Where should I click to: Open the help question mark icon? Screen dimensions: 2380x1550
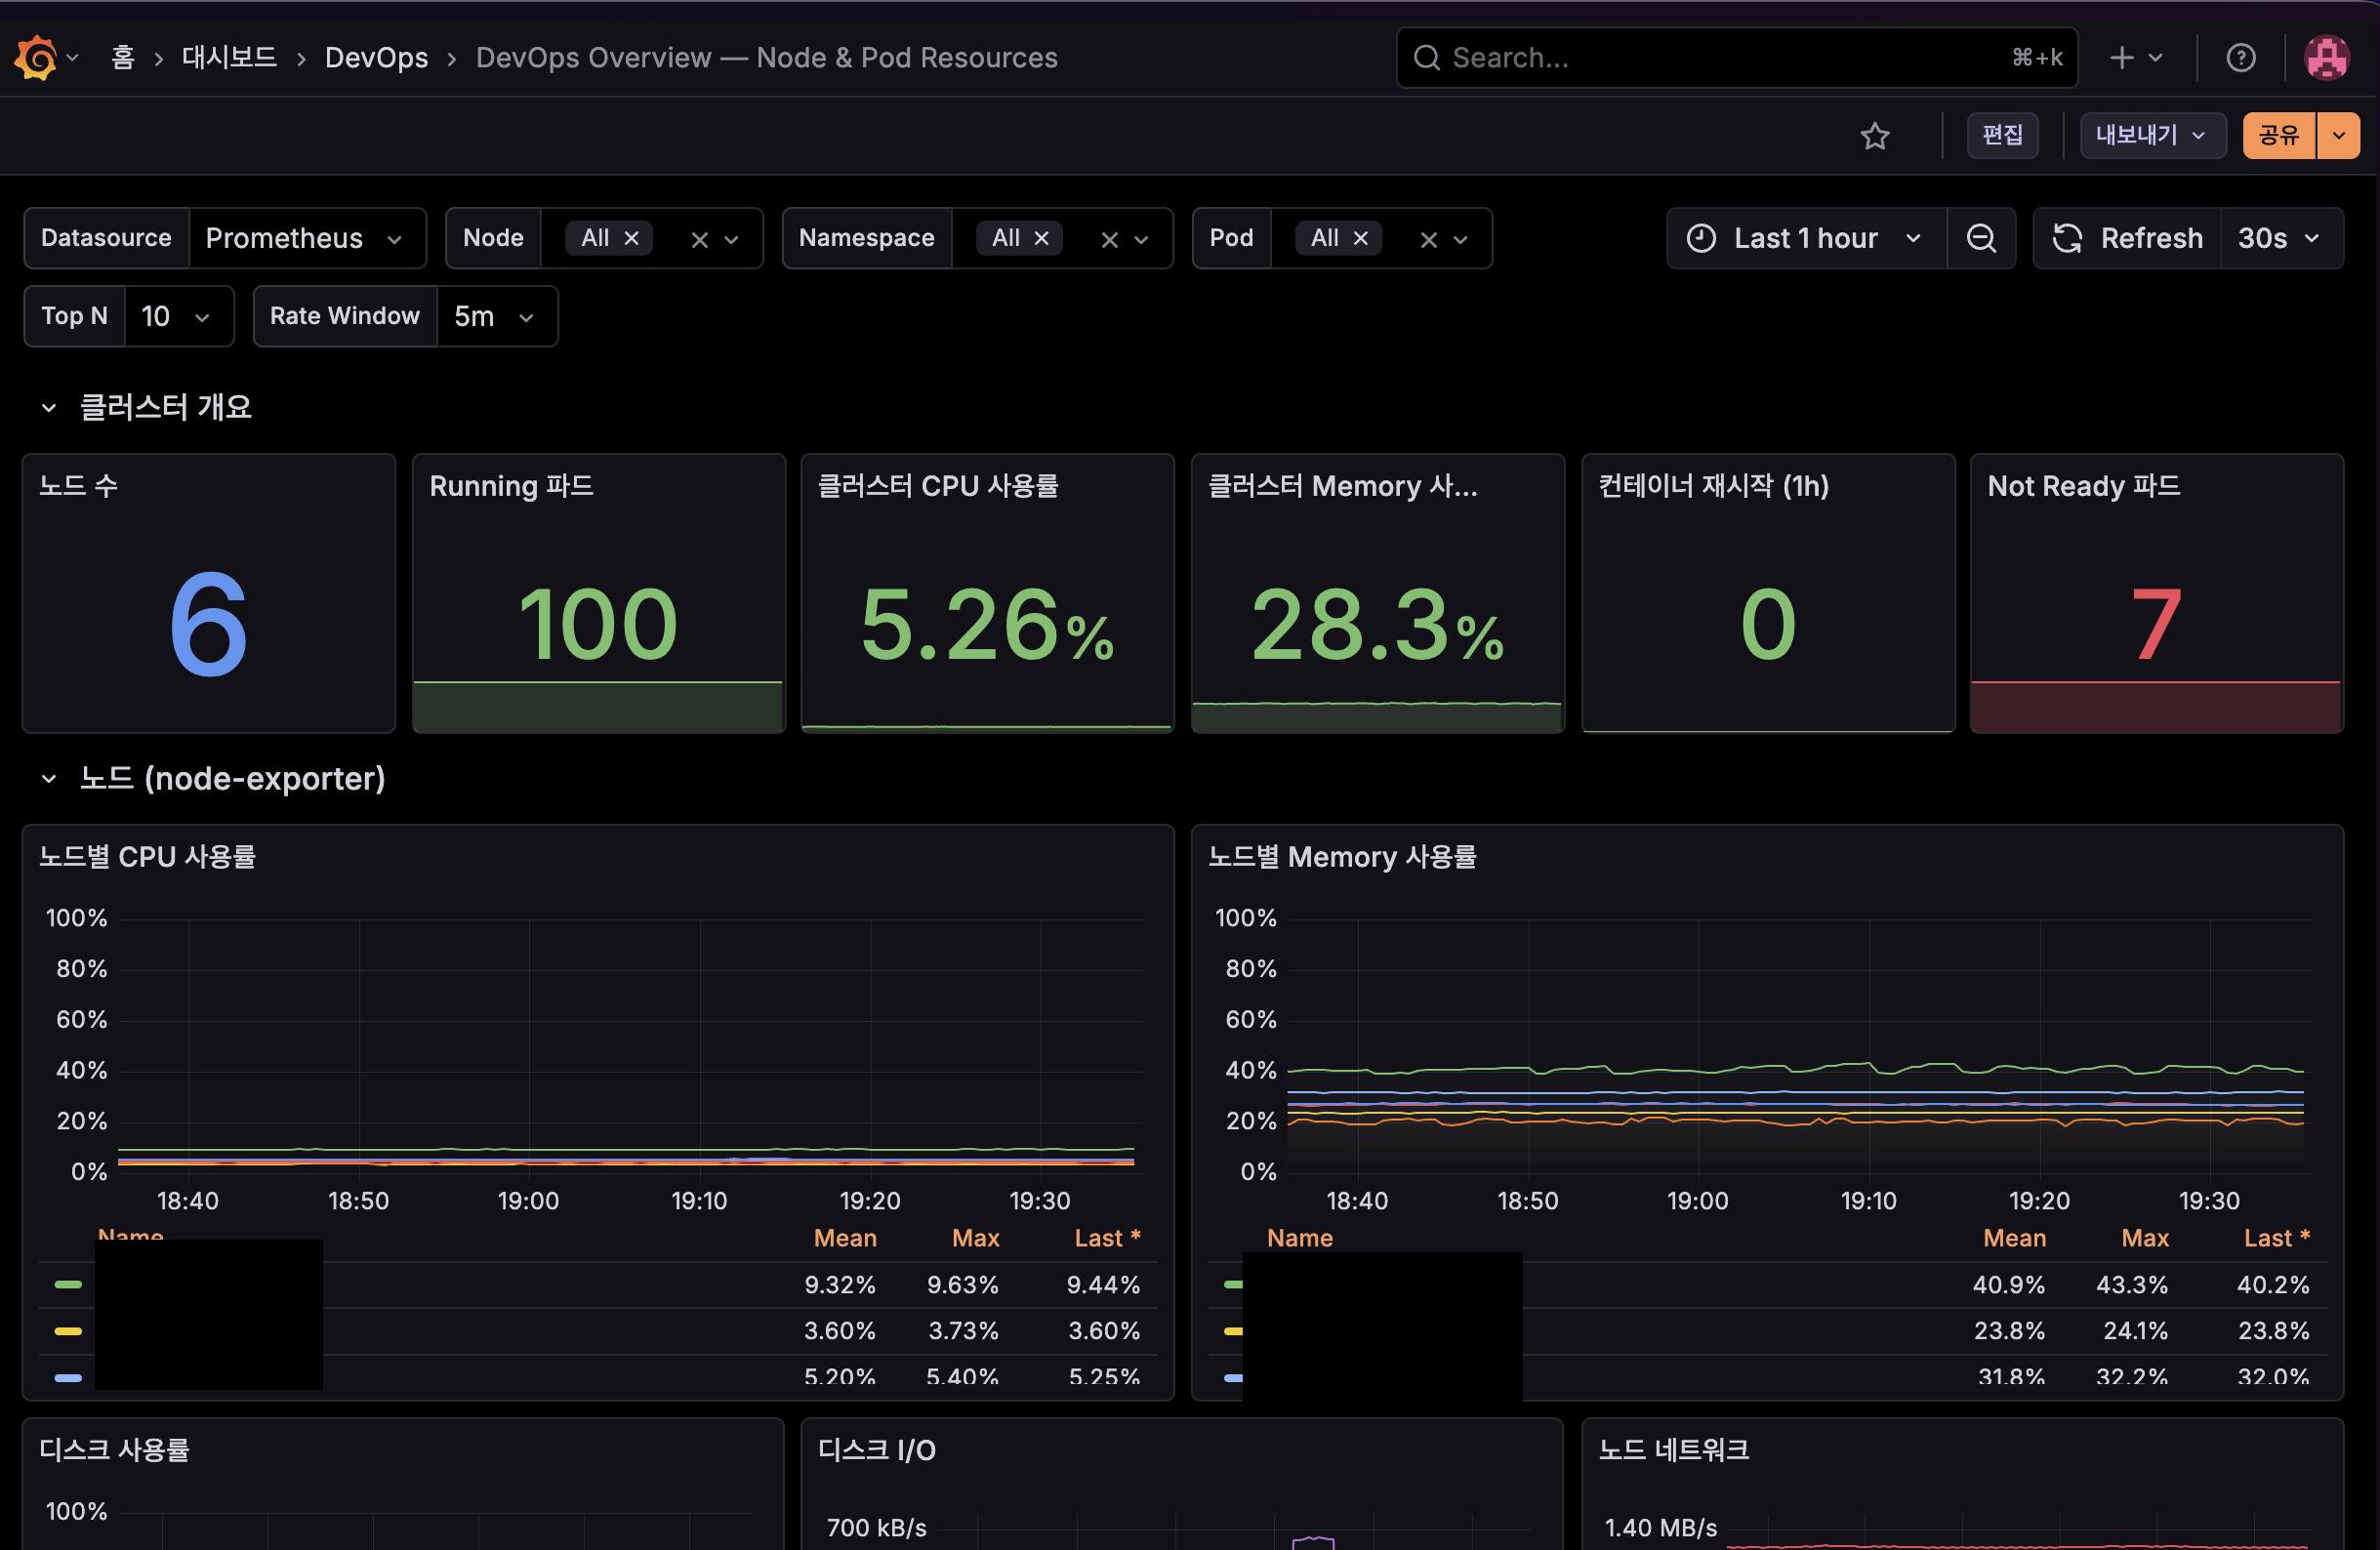[x=2241, y=58]
